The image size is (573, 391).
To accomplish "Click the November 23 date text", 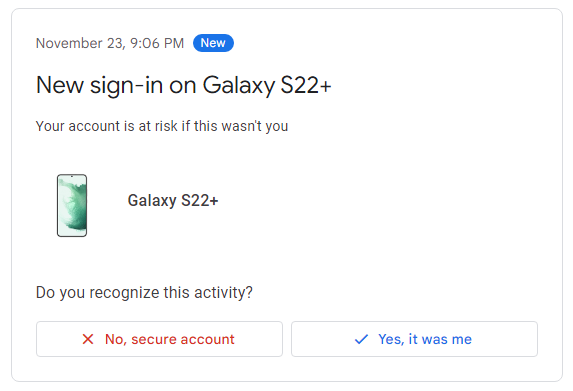I will tap(80, 43).
